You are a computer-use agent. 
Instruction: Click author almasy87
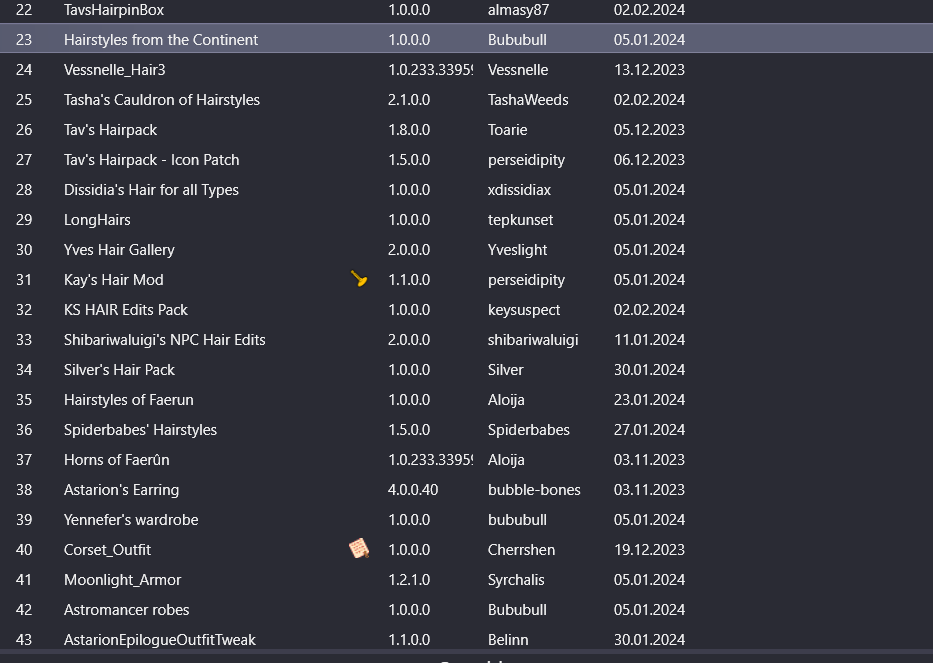(x=518, y=10)
